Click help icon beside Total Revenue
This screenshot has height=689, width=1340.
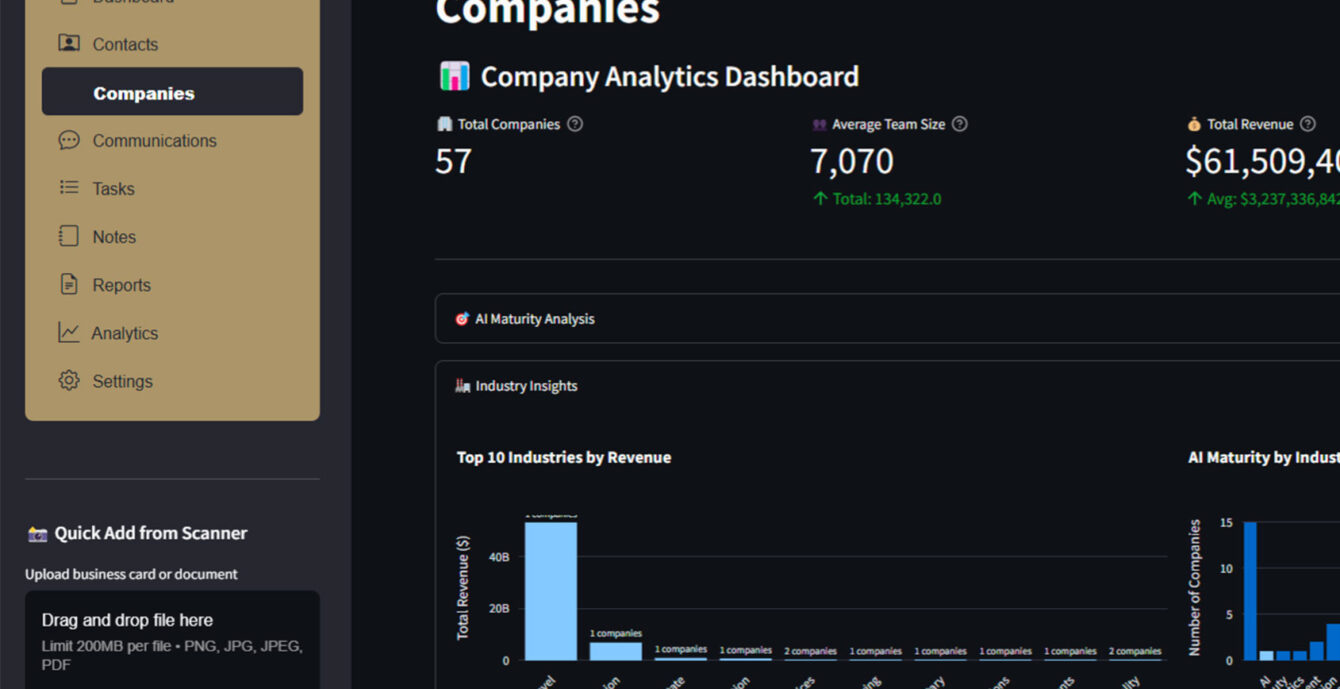pos(1308,124)
